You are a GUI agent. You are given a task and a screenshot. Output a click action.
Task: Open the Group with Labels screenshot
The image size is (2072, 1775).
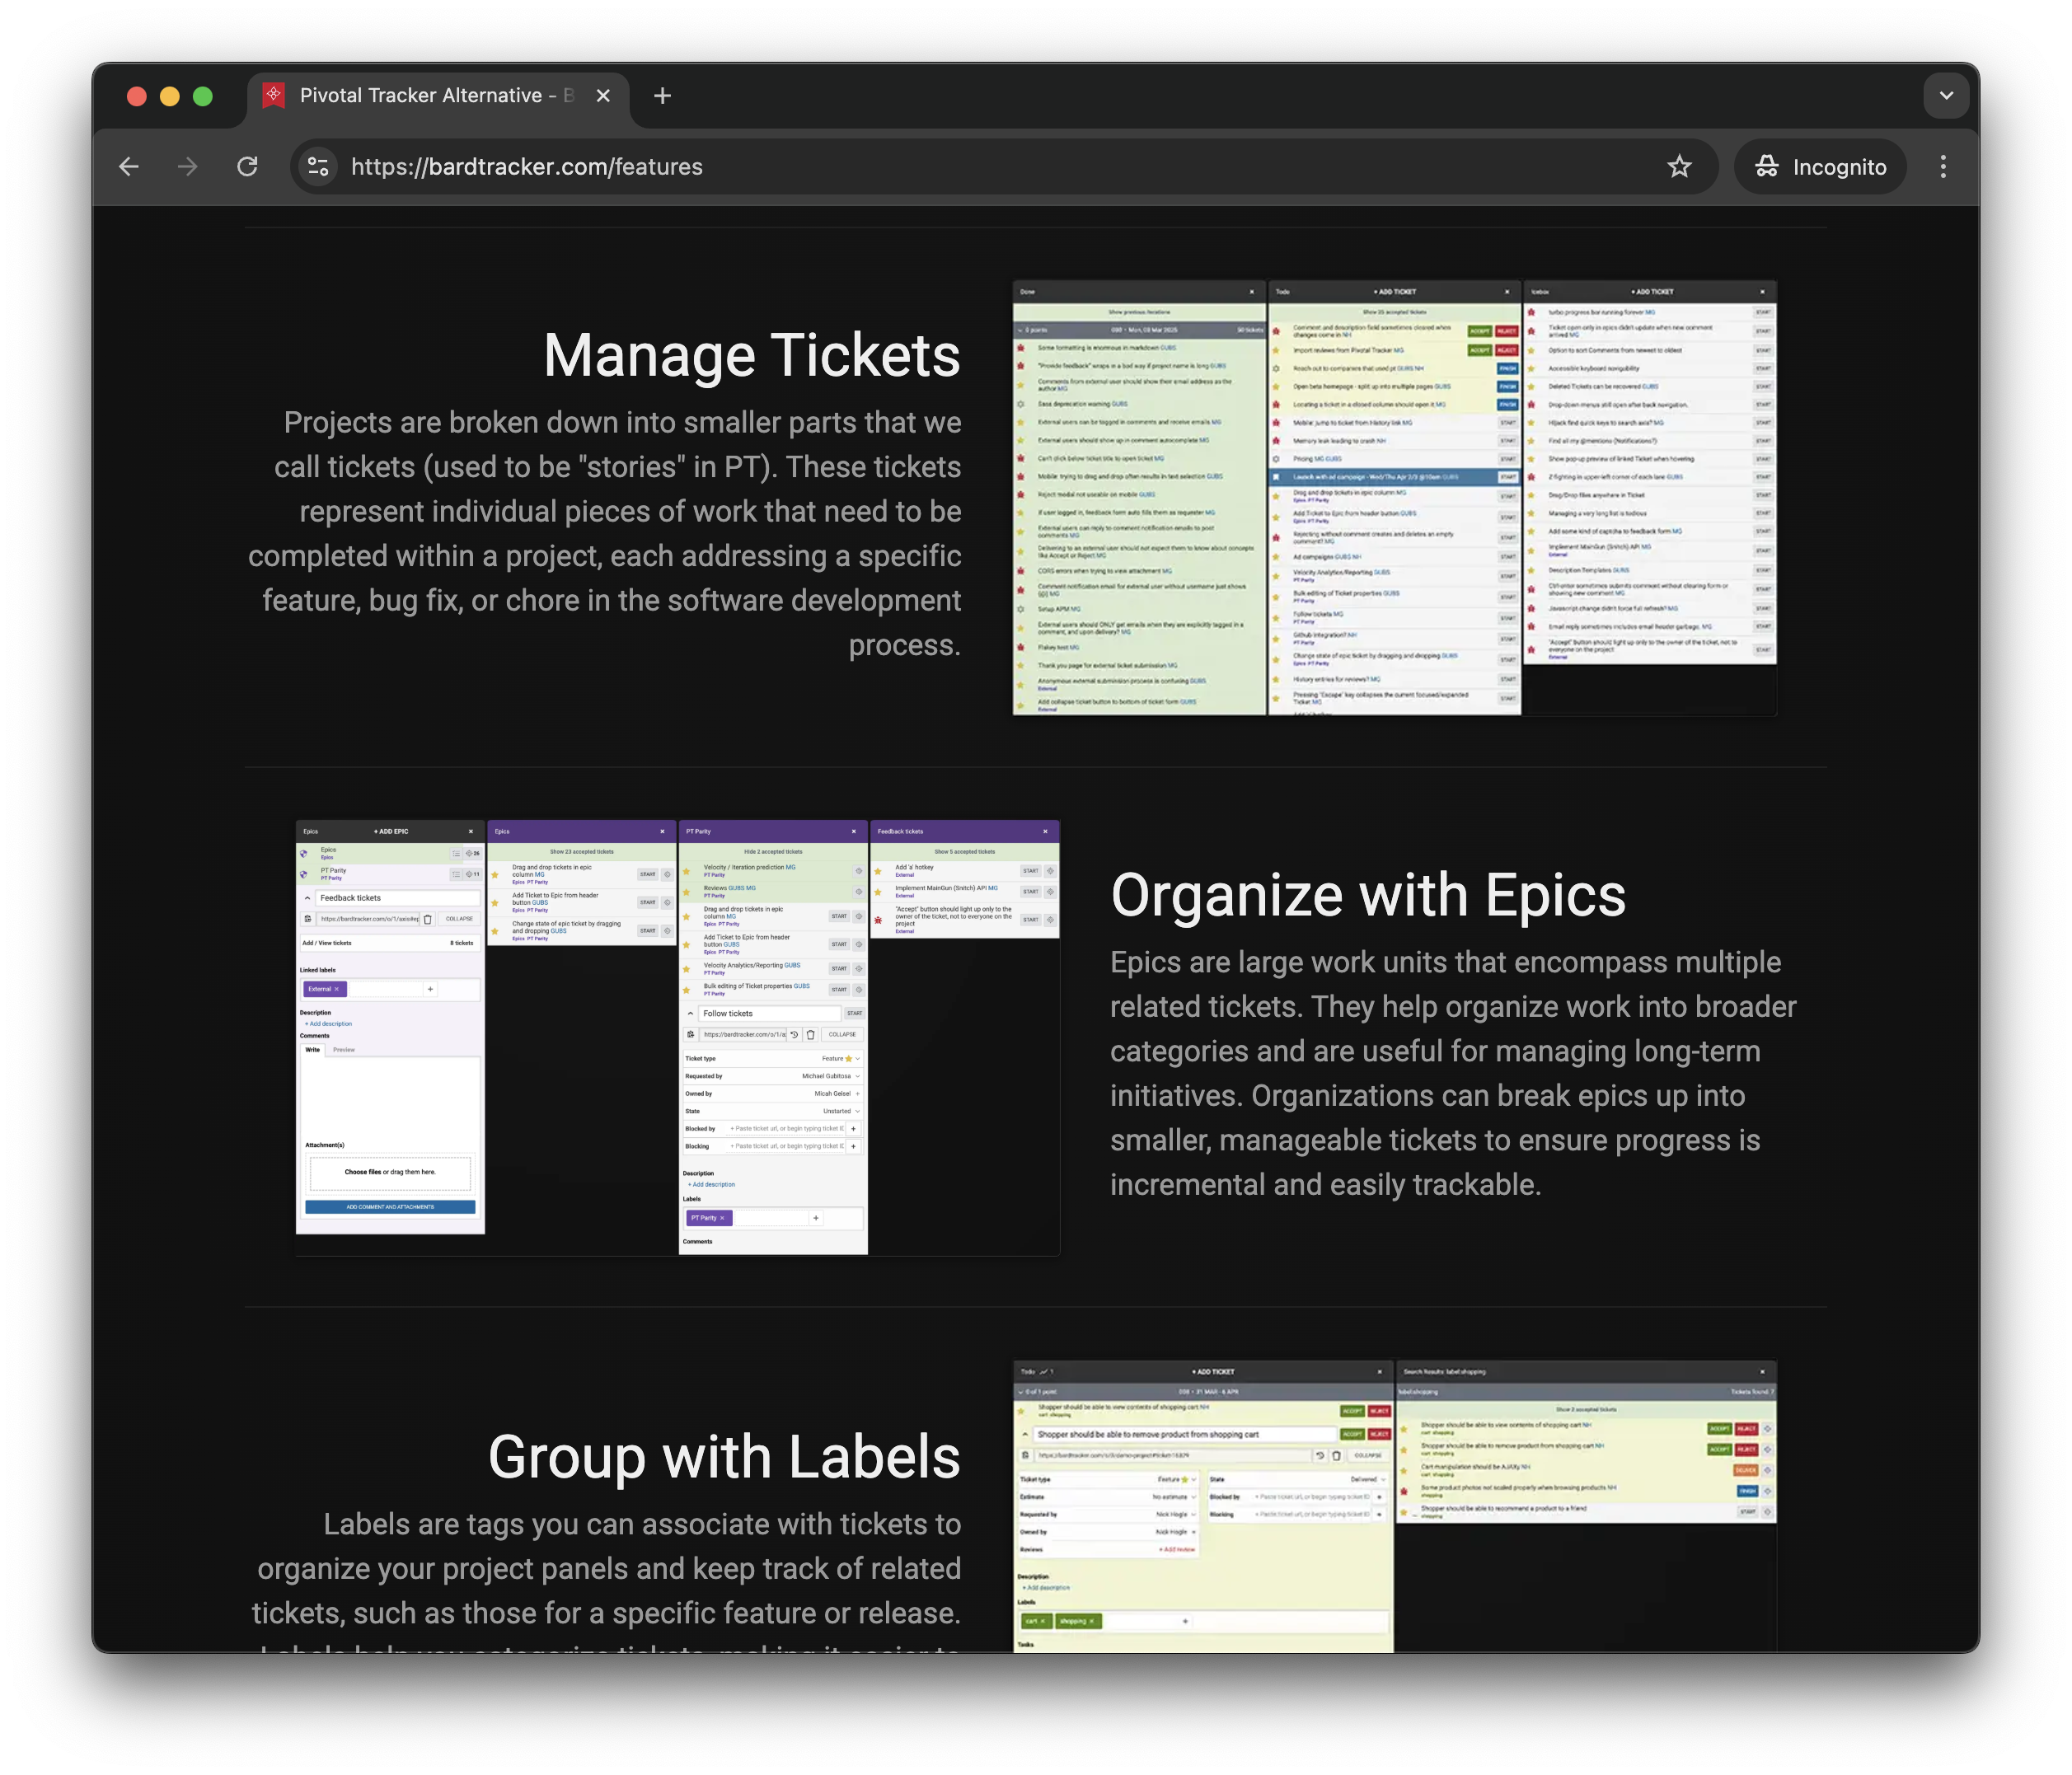[x=1394, y=1505]
